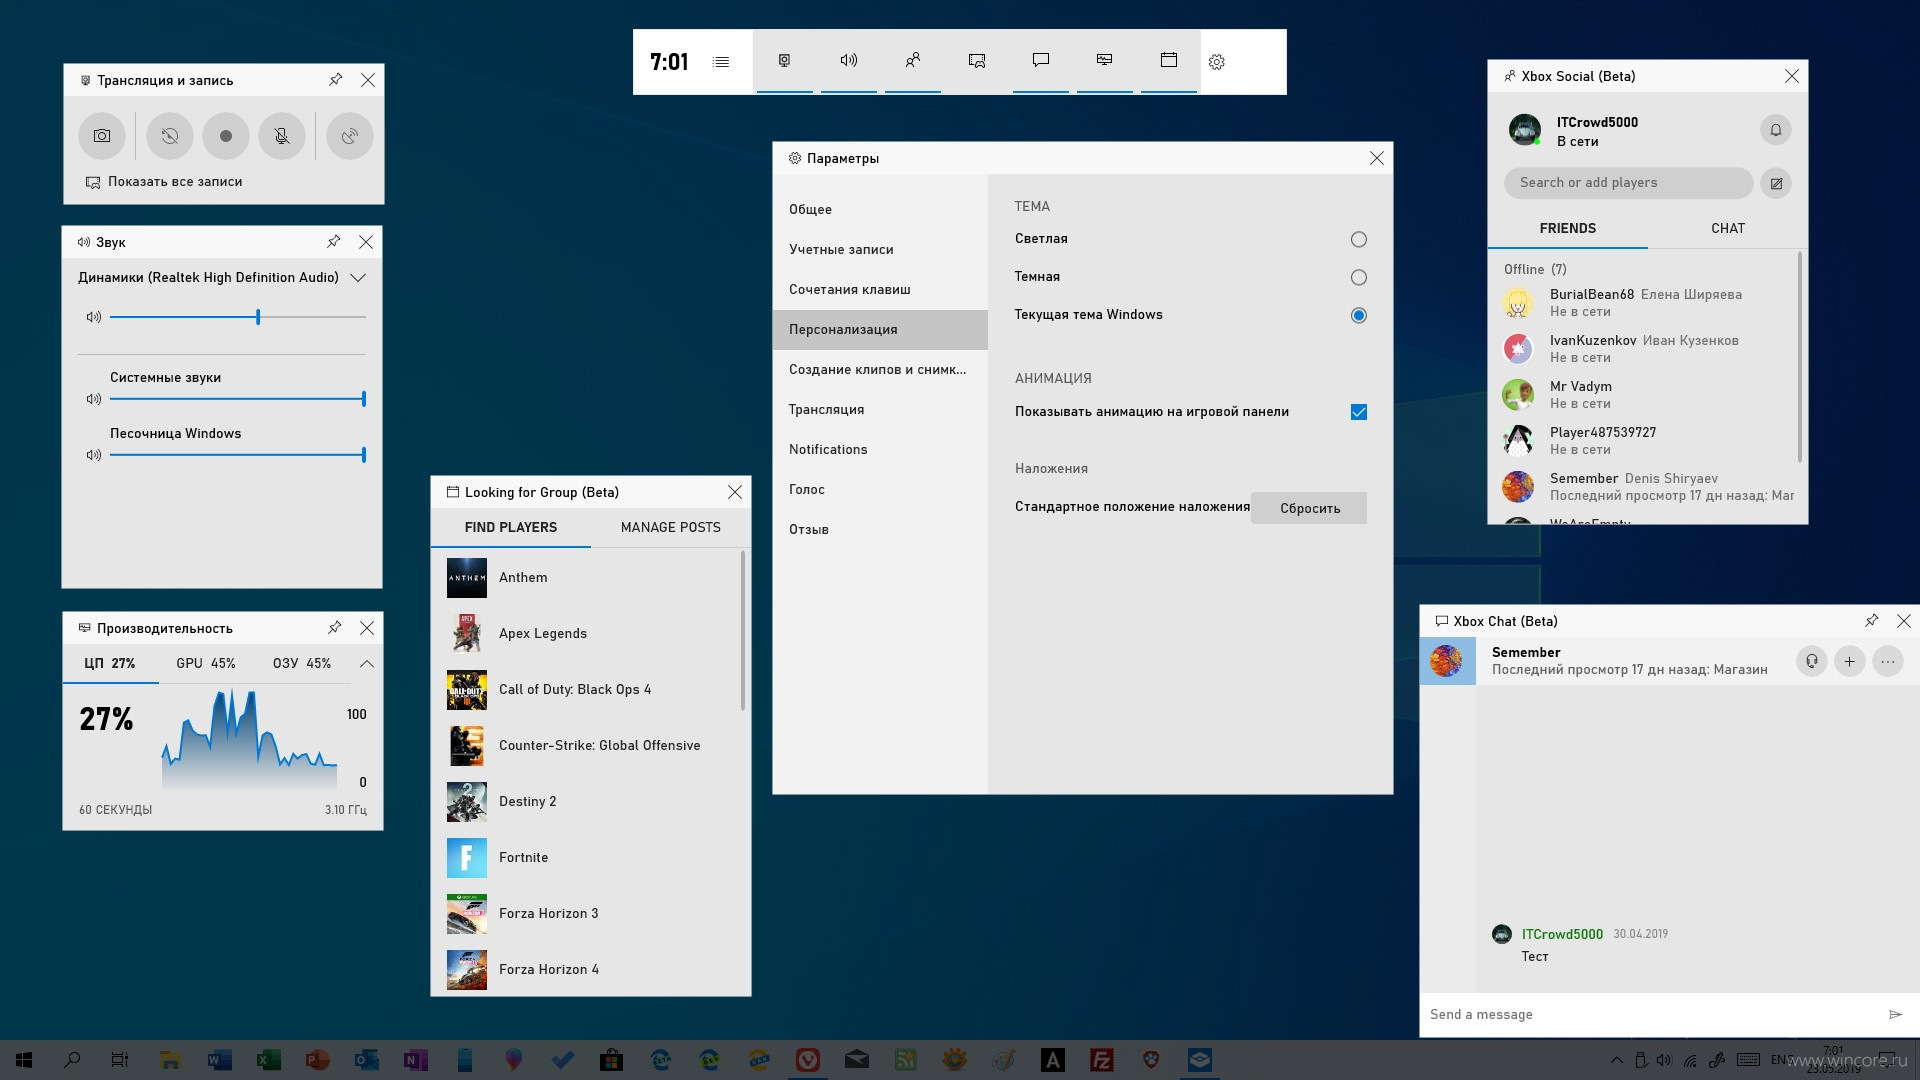The image size is (1920, 1080).
Task: Add people with plus icon in Xbox Chat
Action: [x=1850, y=661]
